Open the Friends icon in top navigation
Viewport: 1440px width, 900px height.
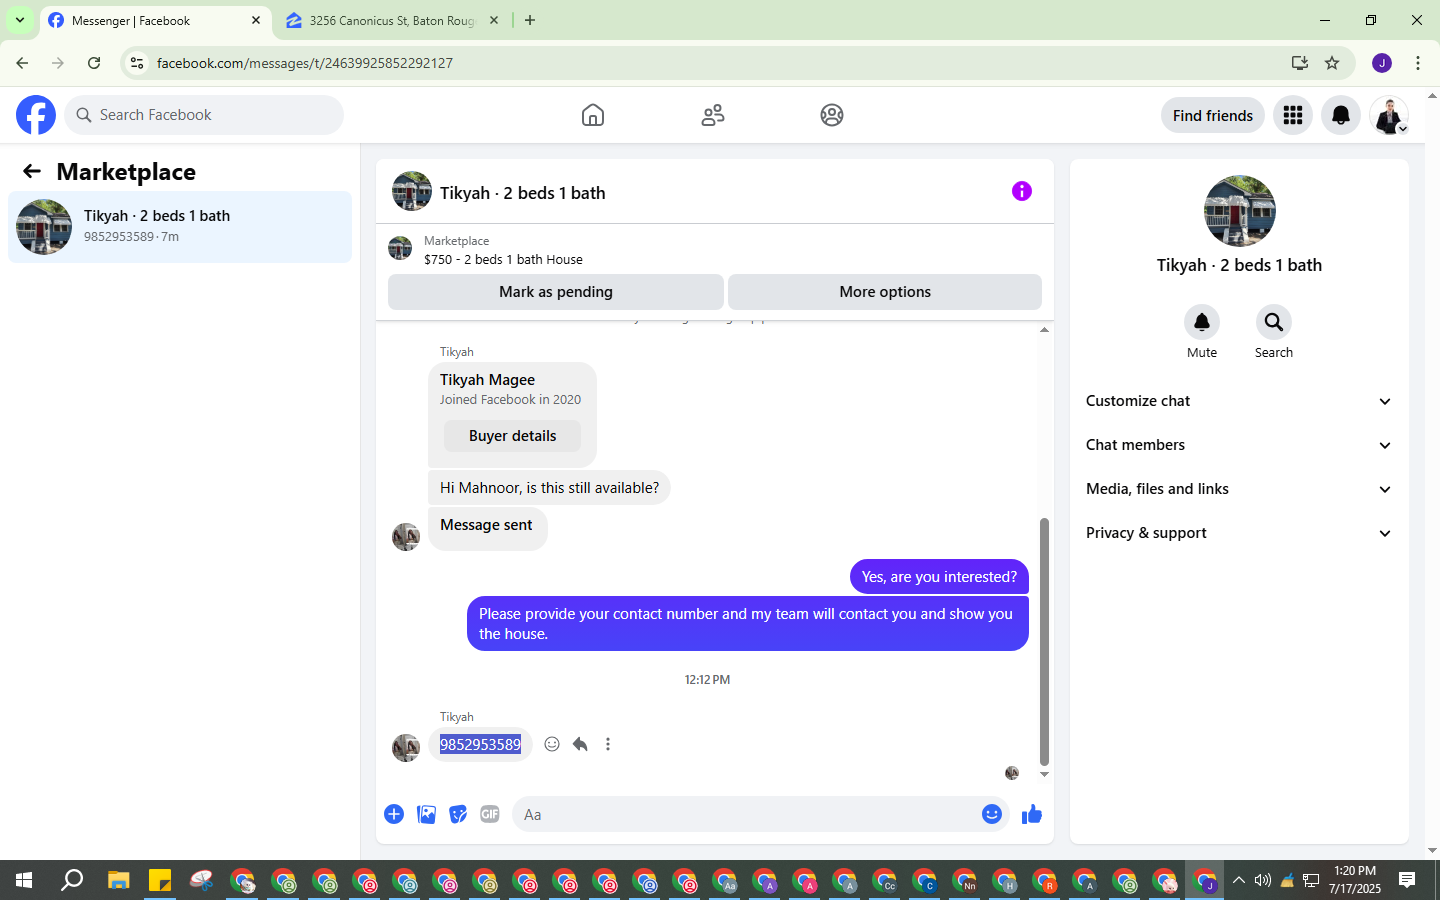[x=713, y=115]
